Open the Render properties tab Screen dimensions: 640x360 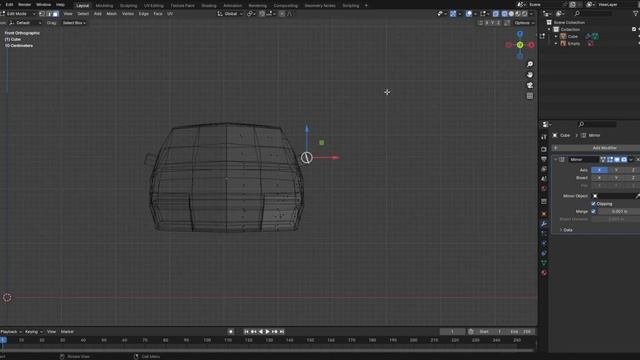pos(544,149)
